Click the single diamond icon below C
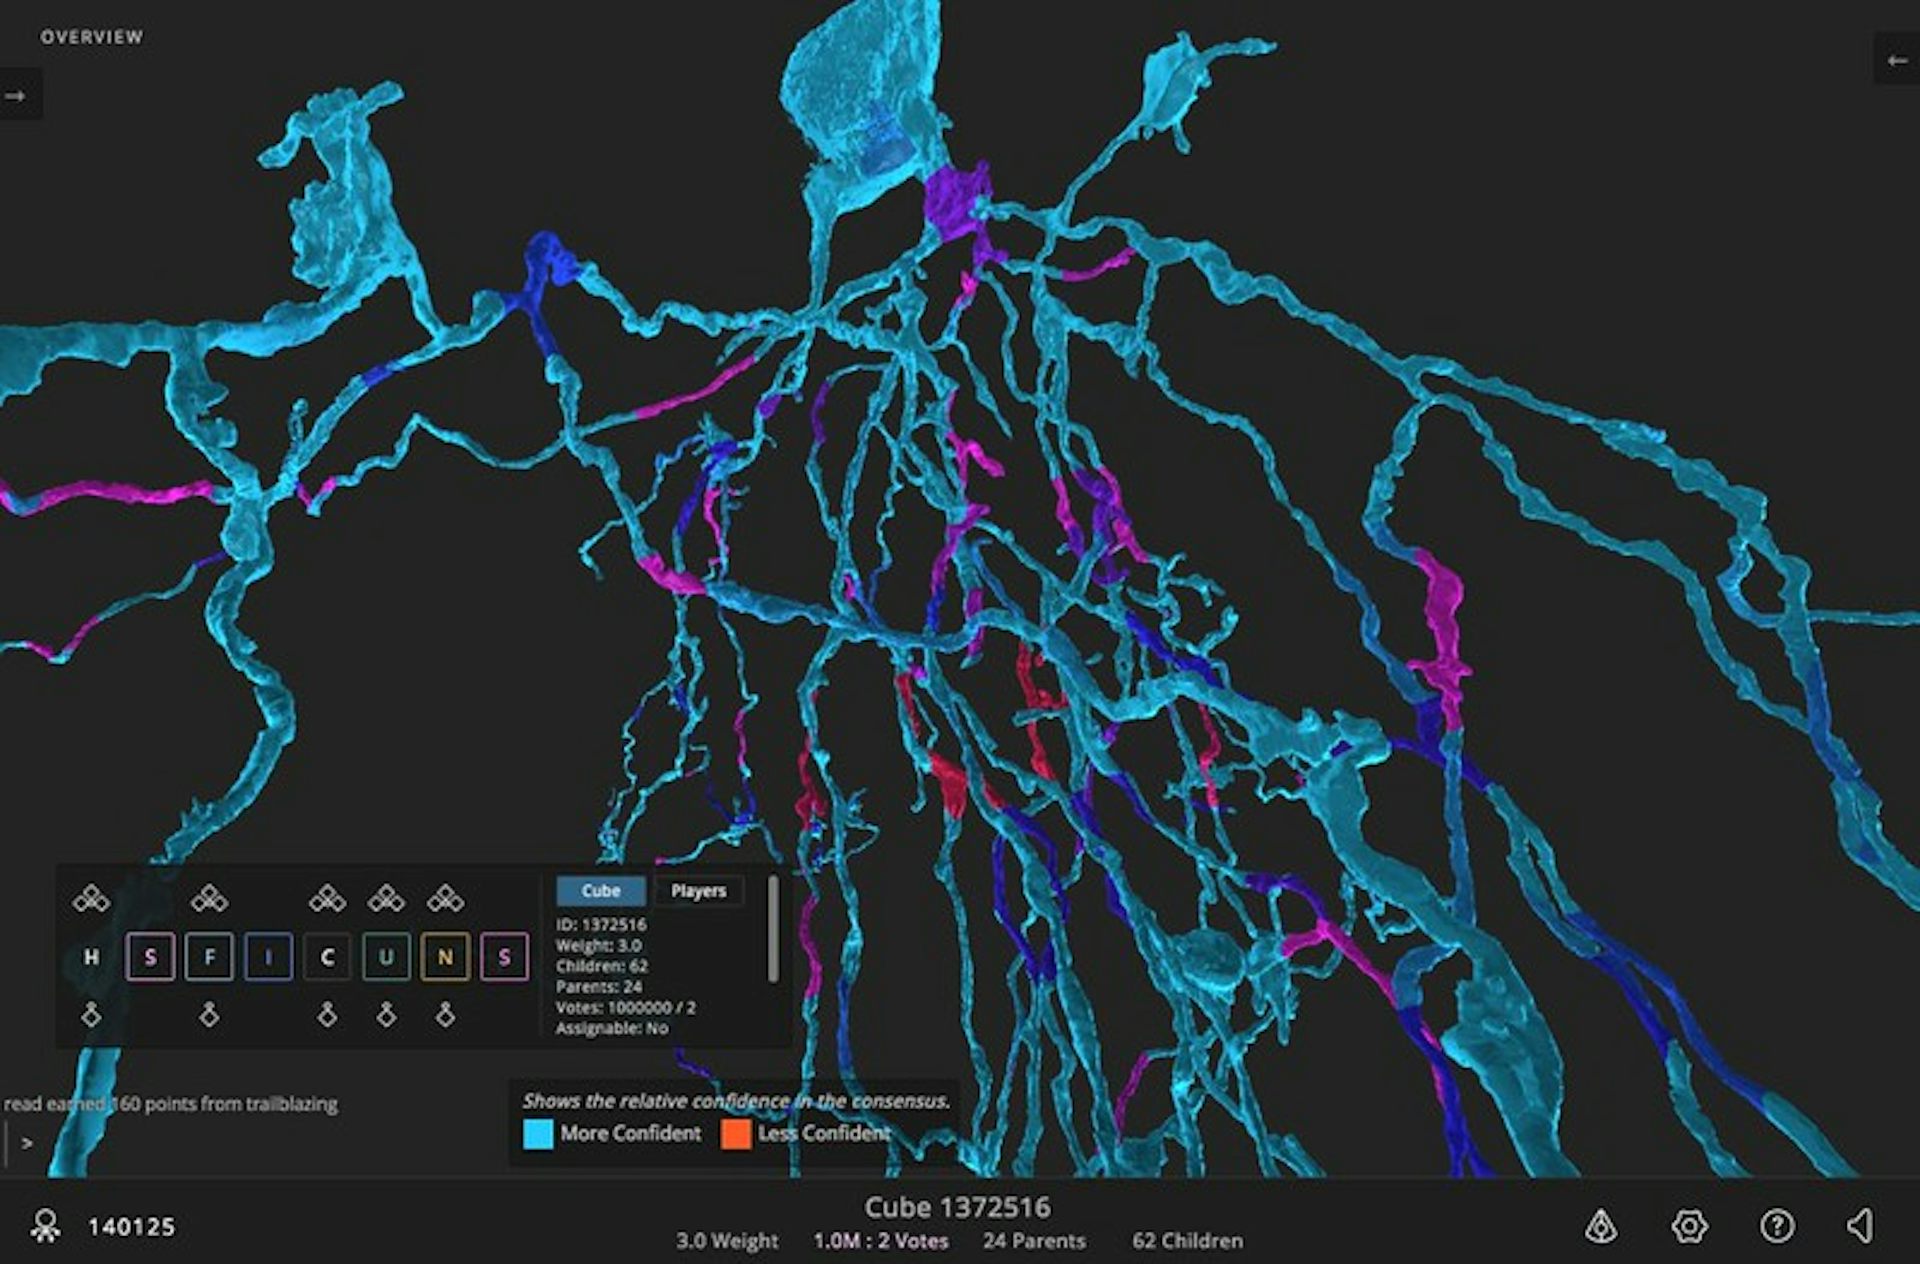This screenshot has width=1920, height=1264. point(327,1016)
